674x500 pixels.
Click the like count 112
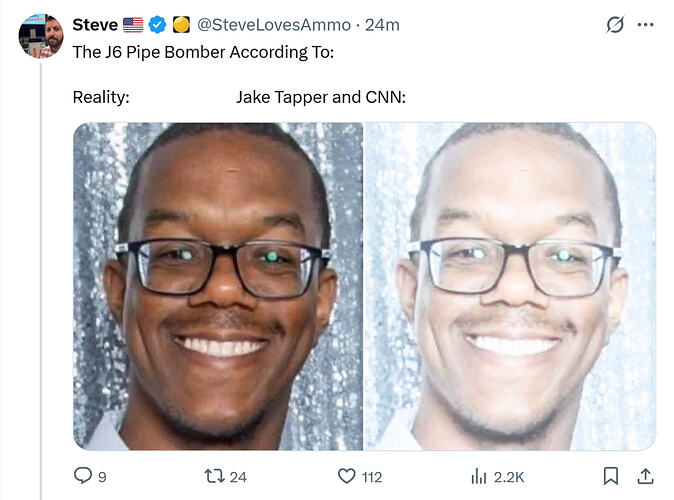tap(372, 477)
